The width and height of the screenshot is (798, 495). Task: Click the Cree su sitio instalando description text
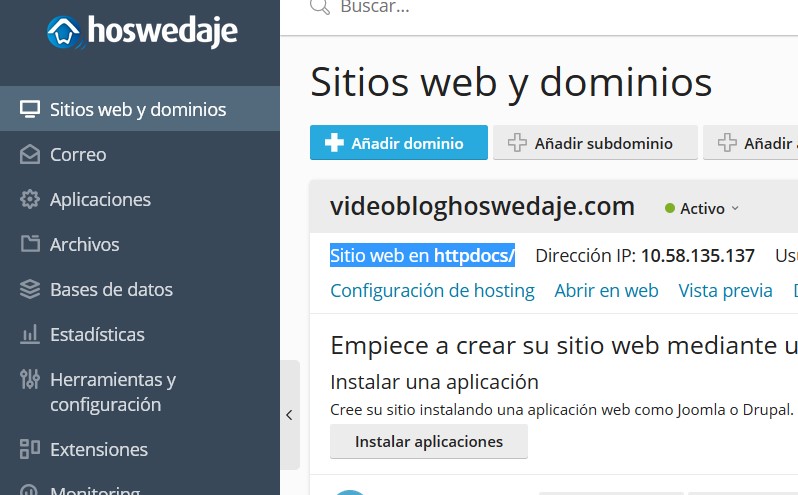562,410
